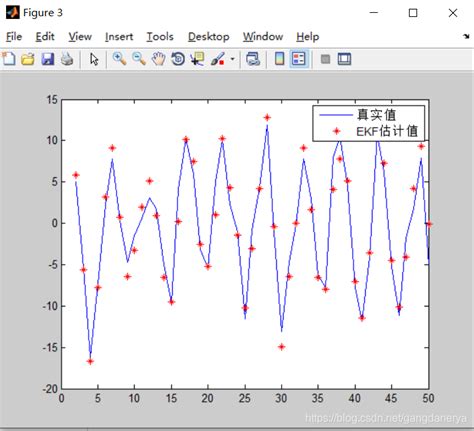Open the Brush color dropdown arrow
This screenshot has height=431, width=474.
pyautogui.click(x=232, y=59)
